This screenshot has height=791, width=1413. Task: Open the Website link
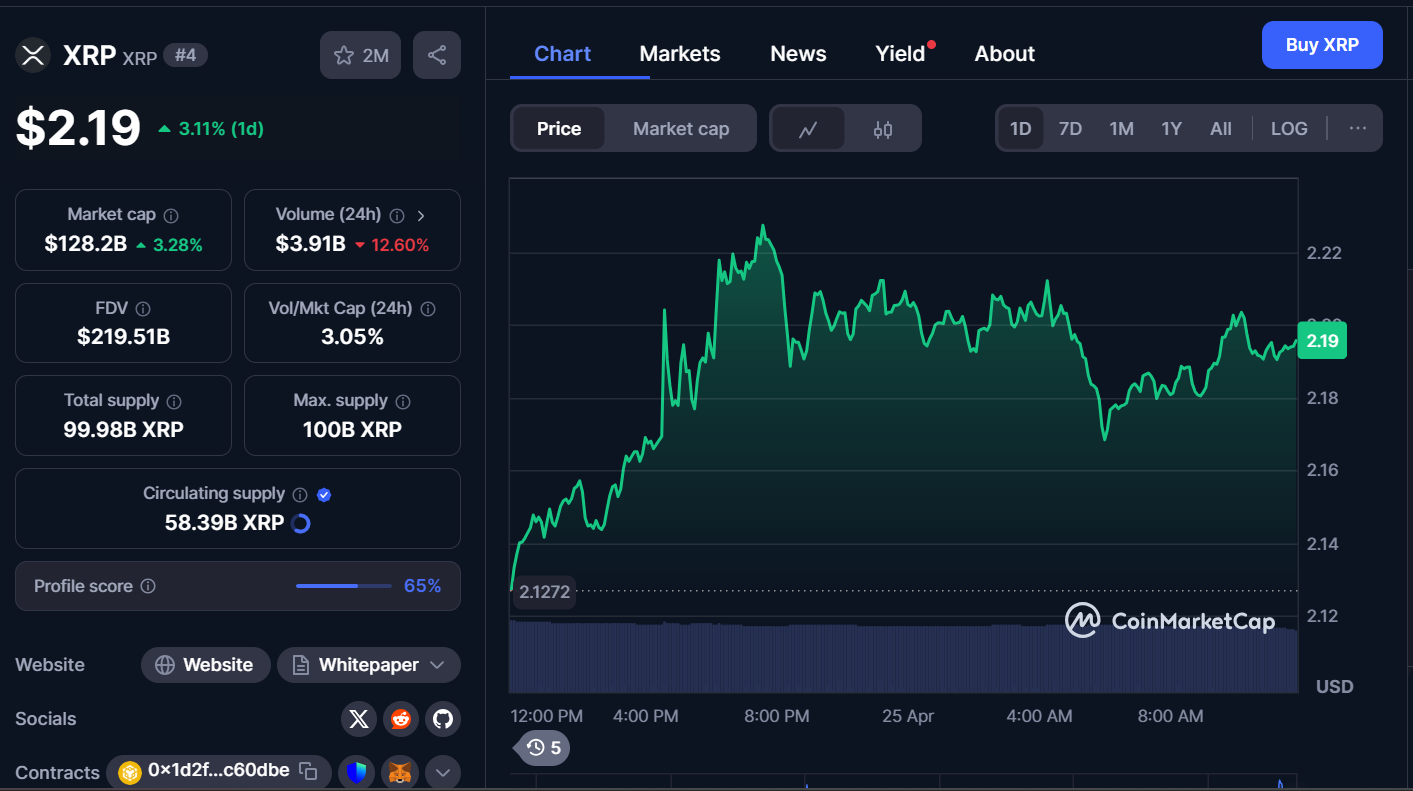click(205, 665)
